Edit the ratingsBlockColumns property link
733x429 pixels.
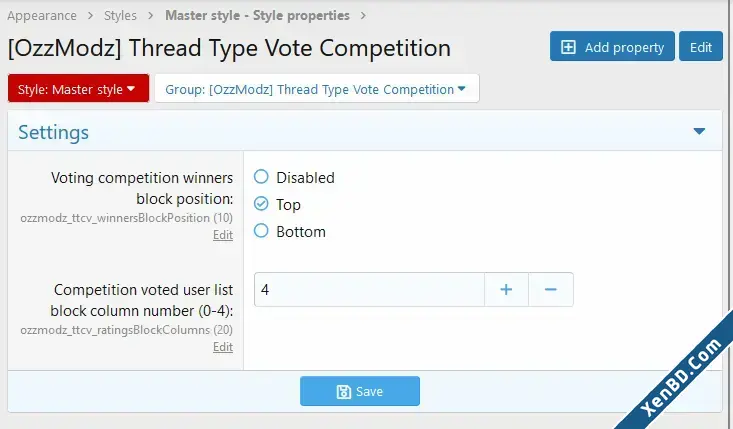[223, 347]
